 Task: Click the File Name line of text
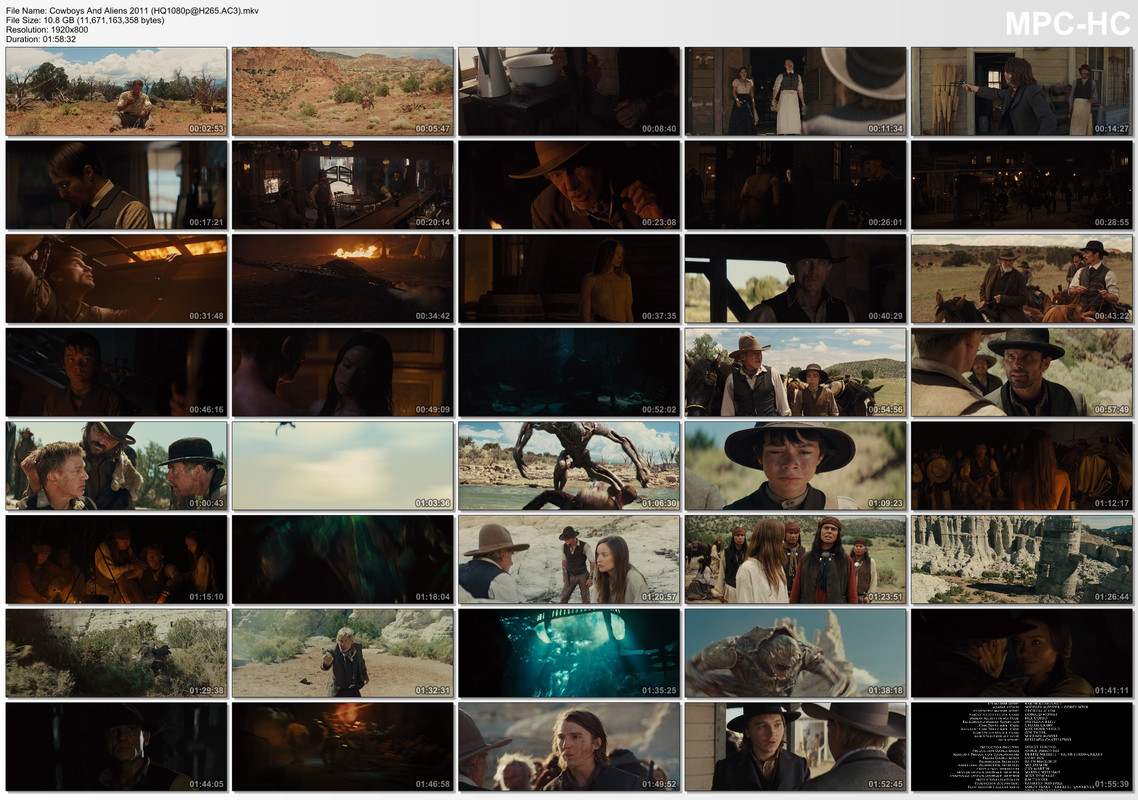132,11
